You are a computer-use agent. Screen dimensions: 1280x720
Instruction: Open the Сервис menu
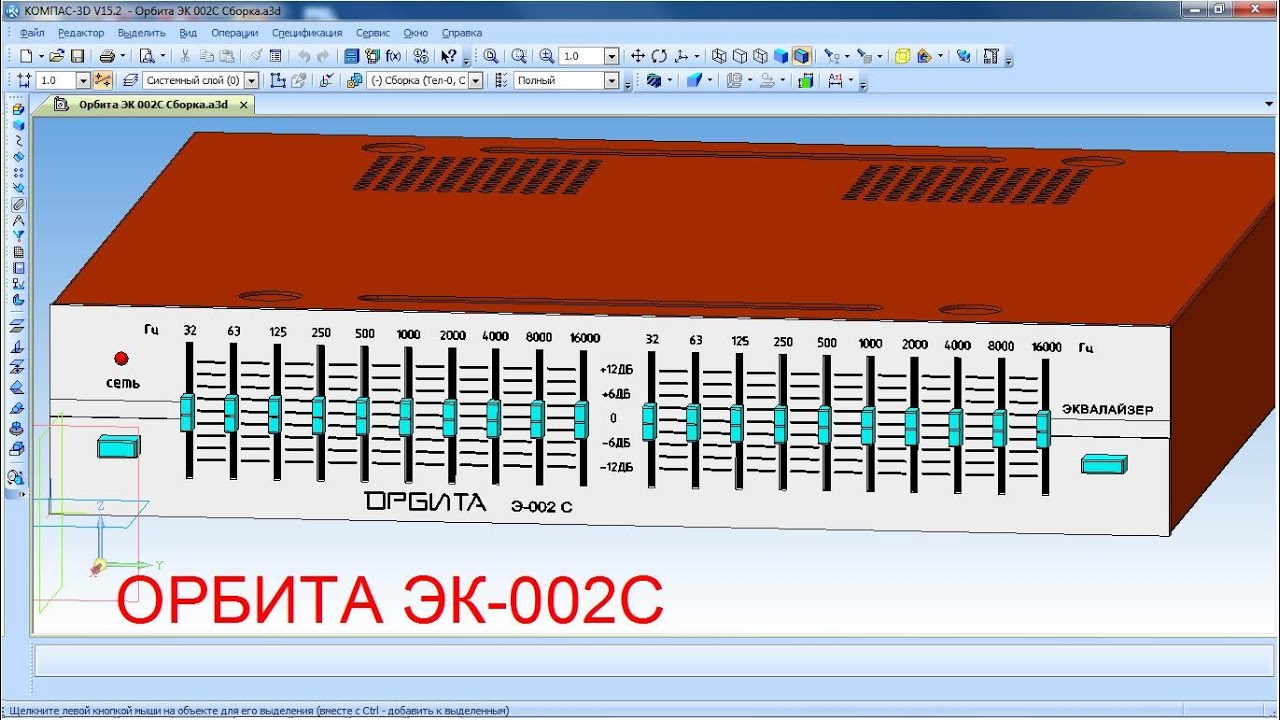click(x=373, y=33)
